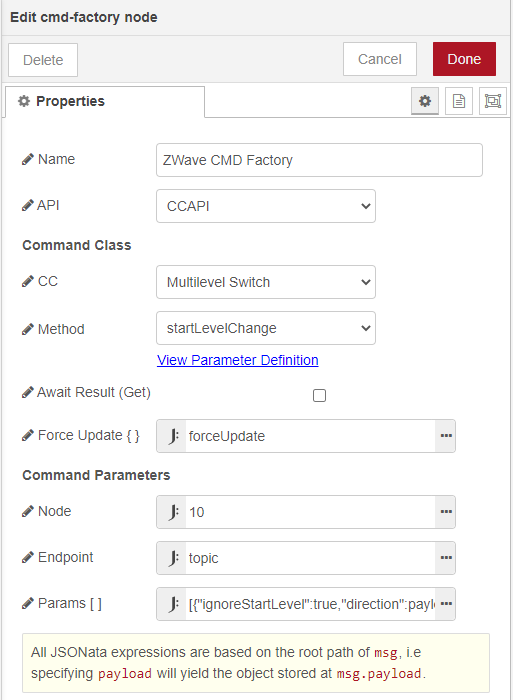Screen dimensions: 513x700
Task: Open expression editor for Endpoint field
Action: pyautogui.click(x=446, y=558)
